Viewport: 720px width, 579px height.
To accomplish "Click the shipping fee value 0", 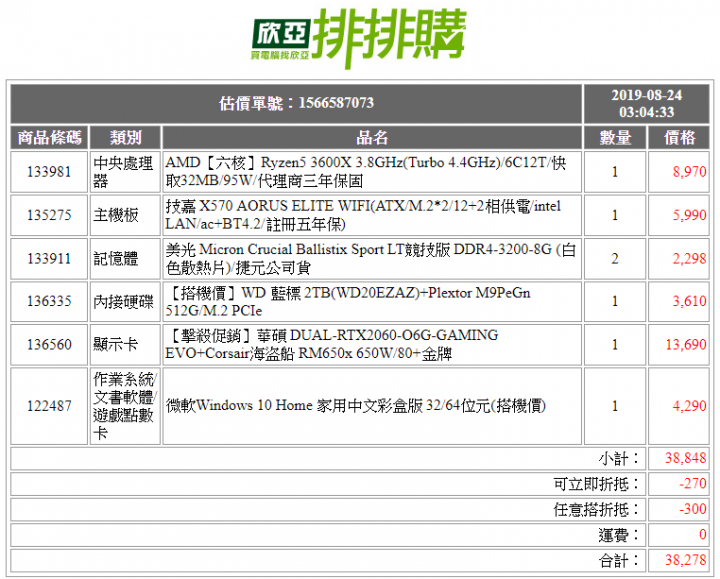I will (x=703, y=535).
